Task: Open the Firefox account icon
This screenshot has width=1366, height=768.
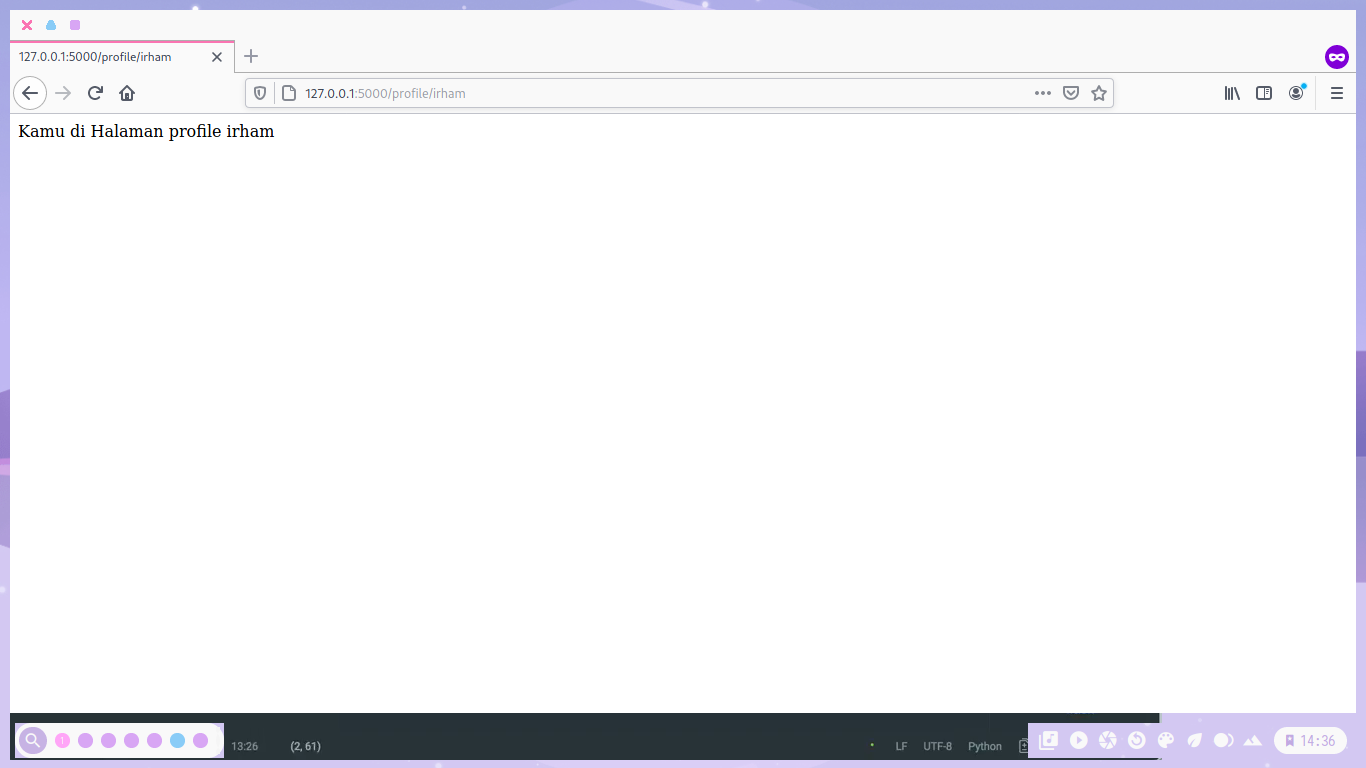Action: coord(1296,93)
